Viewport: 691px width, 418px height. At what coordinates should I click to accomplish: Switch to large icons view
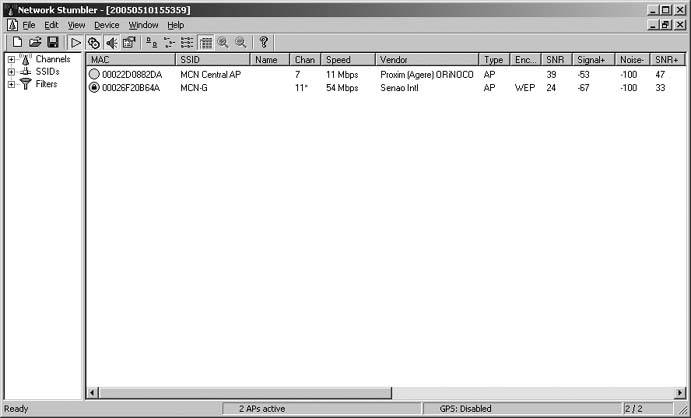point(152,43)
